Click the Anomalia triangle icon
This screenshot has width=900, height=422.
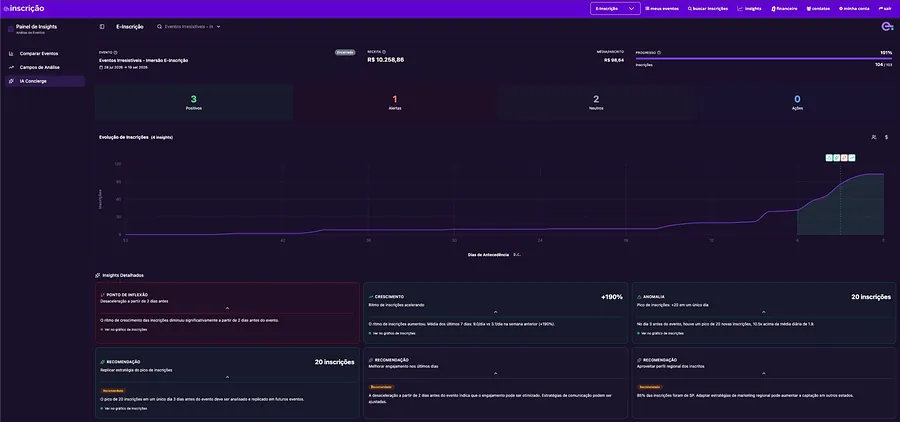click(639, 297)
